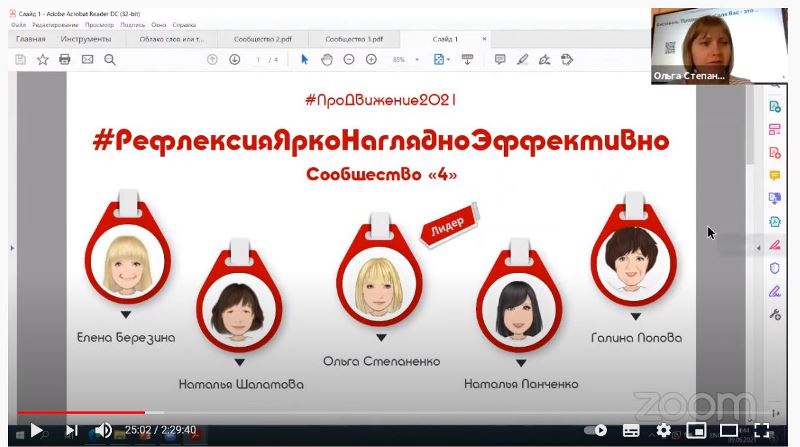Click the bookmark star icon
Image resolution: width=800 pixels, height=447 pixels.
point(43,60)
